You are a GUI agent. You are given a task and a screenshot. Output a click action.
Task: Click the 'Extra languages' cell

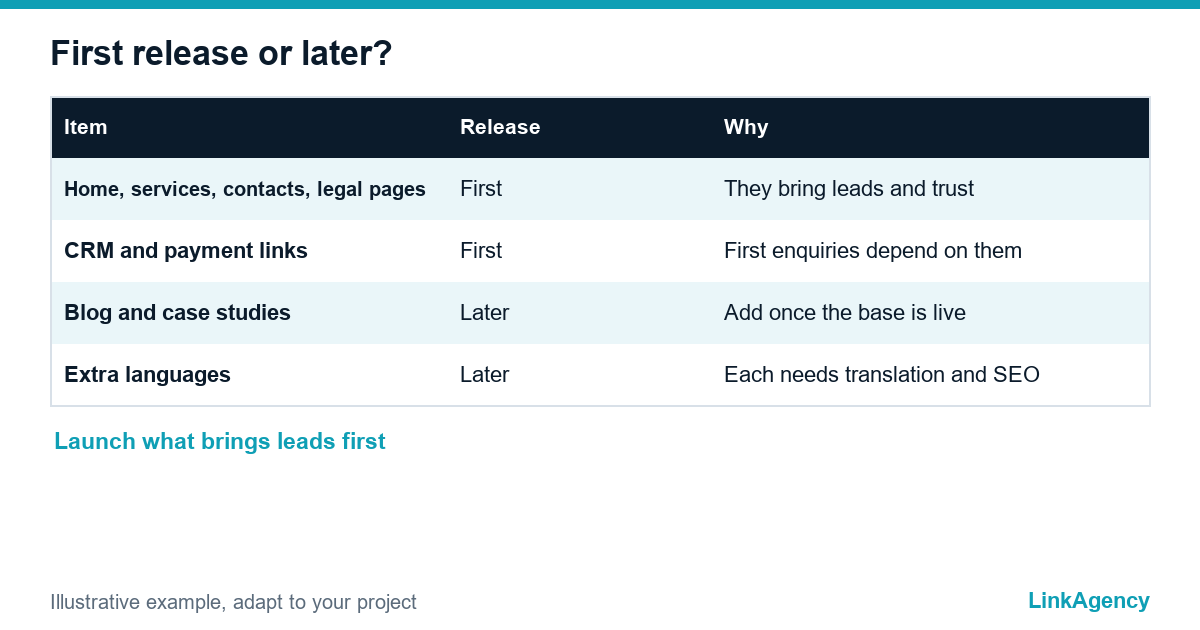pyautogui.click(x=147, y=375)
